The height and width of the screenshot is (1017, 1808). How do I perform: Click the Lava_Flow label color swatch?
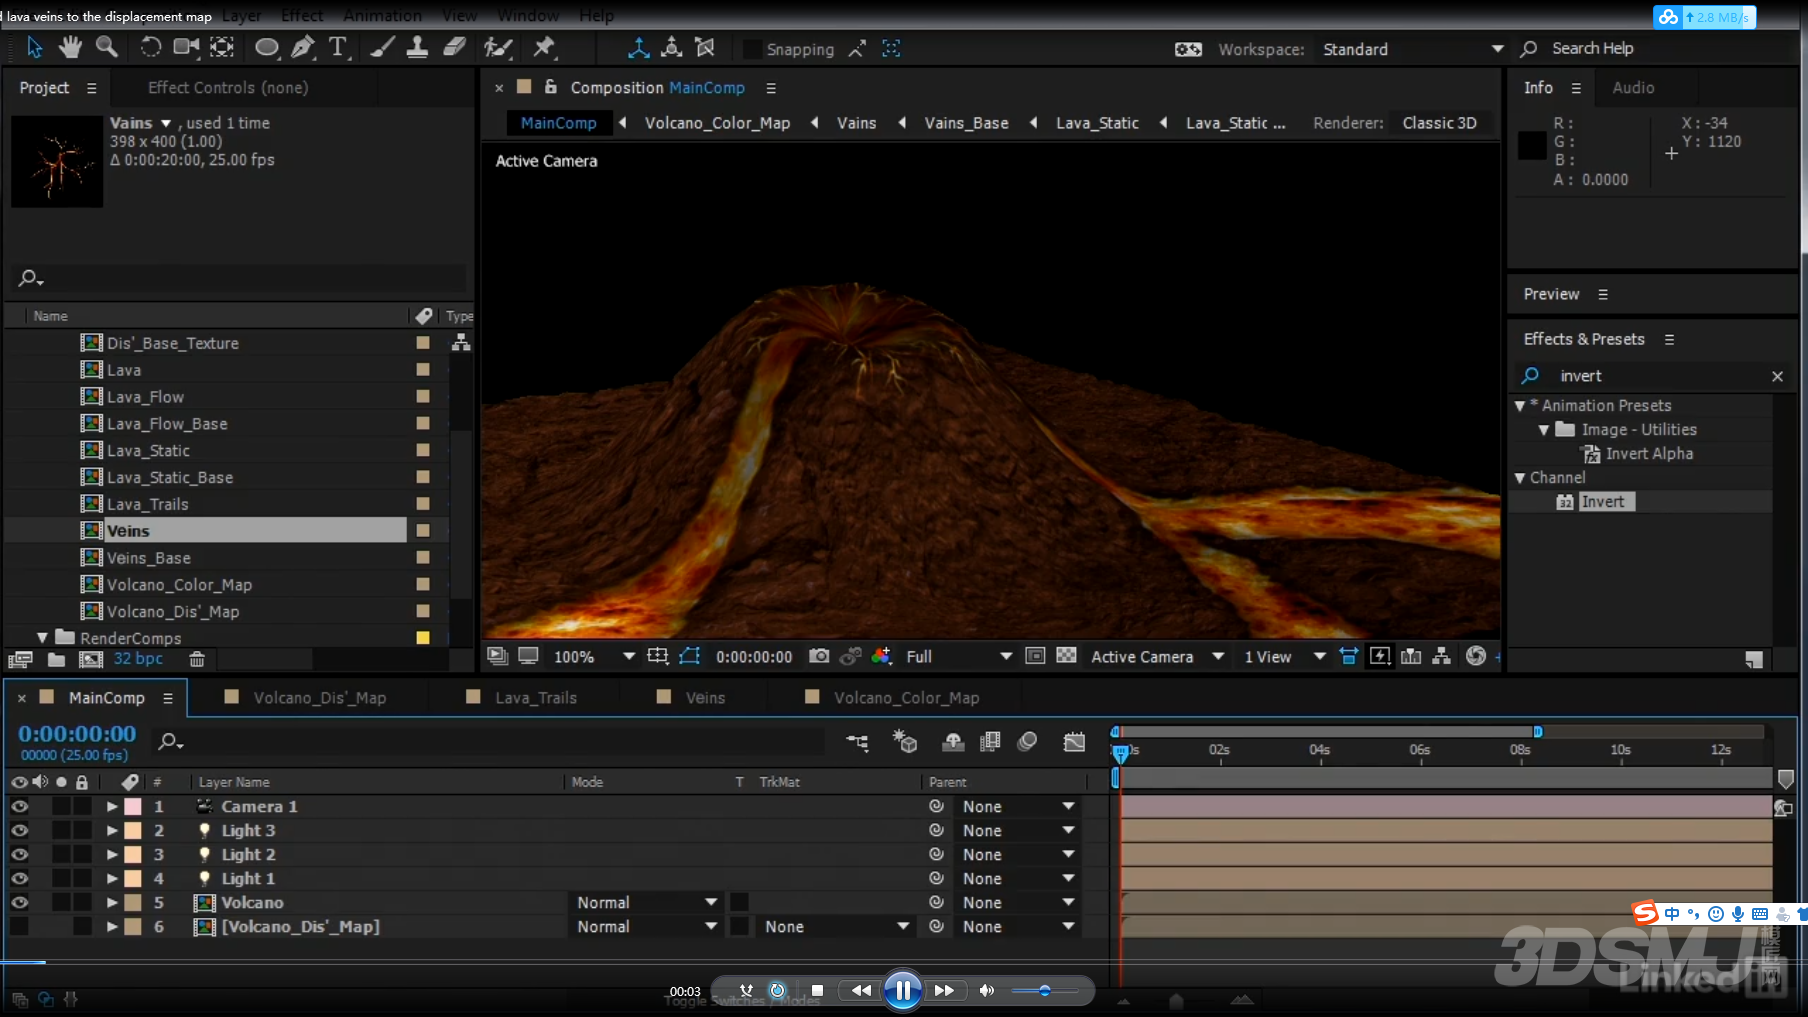coord(423,396)
